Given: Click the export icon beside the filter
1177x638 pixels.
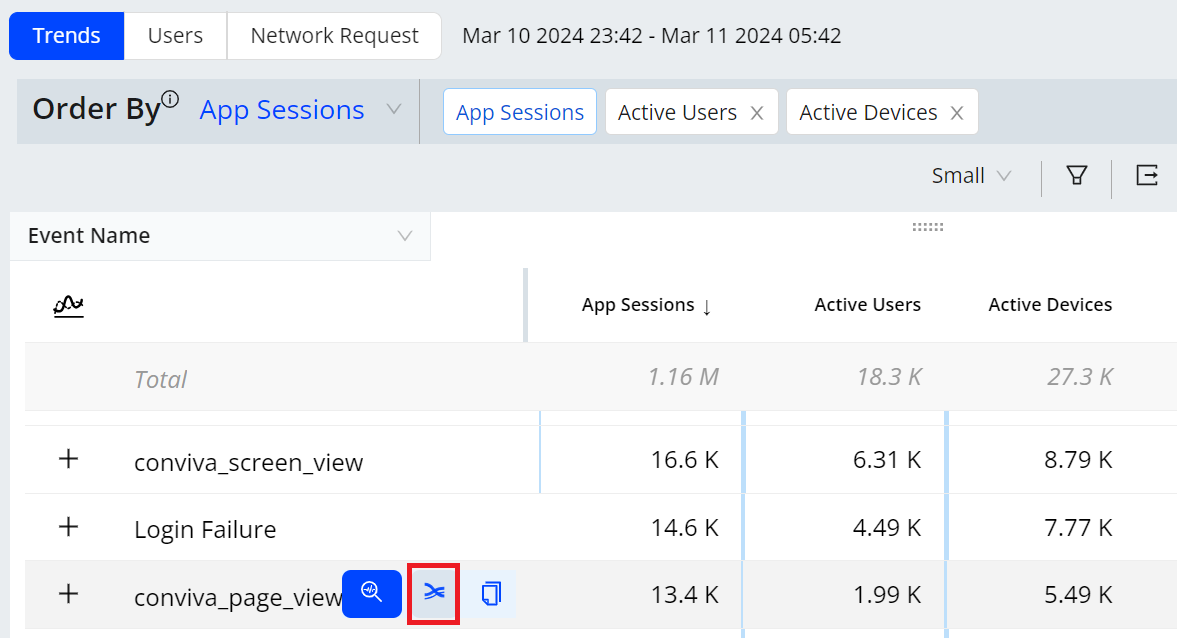Looking at the screenshot, I should coord(1147,176).
